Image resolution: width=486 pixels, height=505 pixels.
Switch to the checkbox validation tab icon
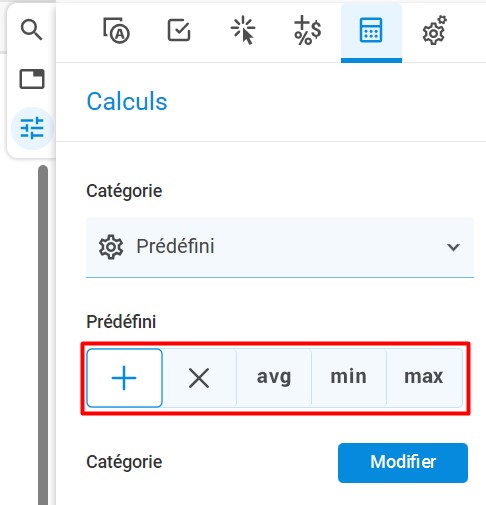(179, 30)
